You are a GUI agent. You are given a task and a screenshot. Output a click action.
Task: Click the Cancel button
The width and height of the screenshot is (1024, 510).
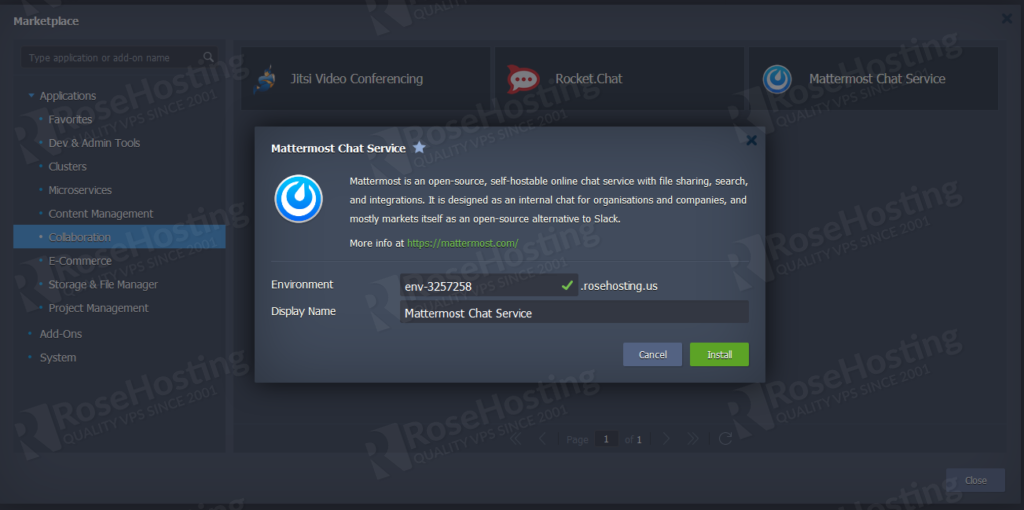point(652,355)
